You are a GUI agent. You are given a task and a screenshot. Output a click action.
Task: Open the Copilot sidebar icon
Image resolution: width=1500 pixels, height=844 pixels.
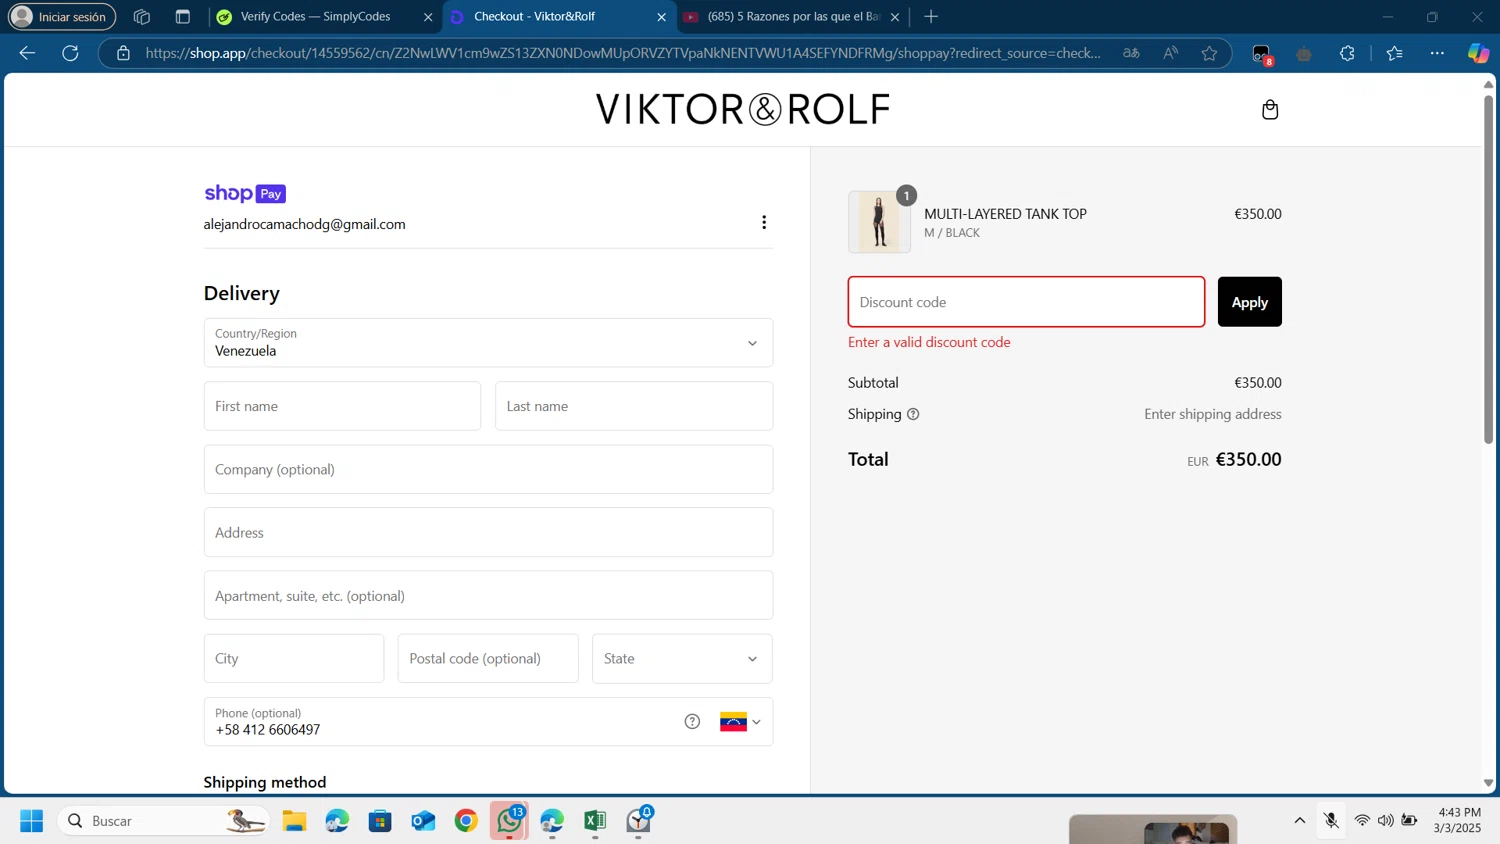1478,53
